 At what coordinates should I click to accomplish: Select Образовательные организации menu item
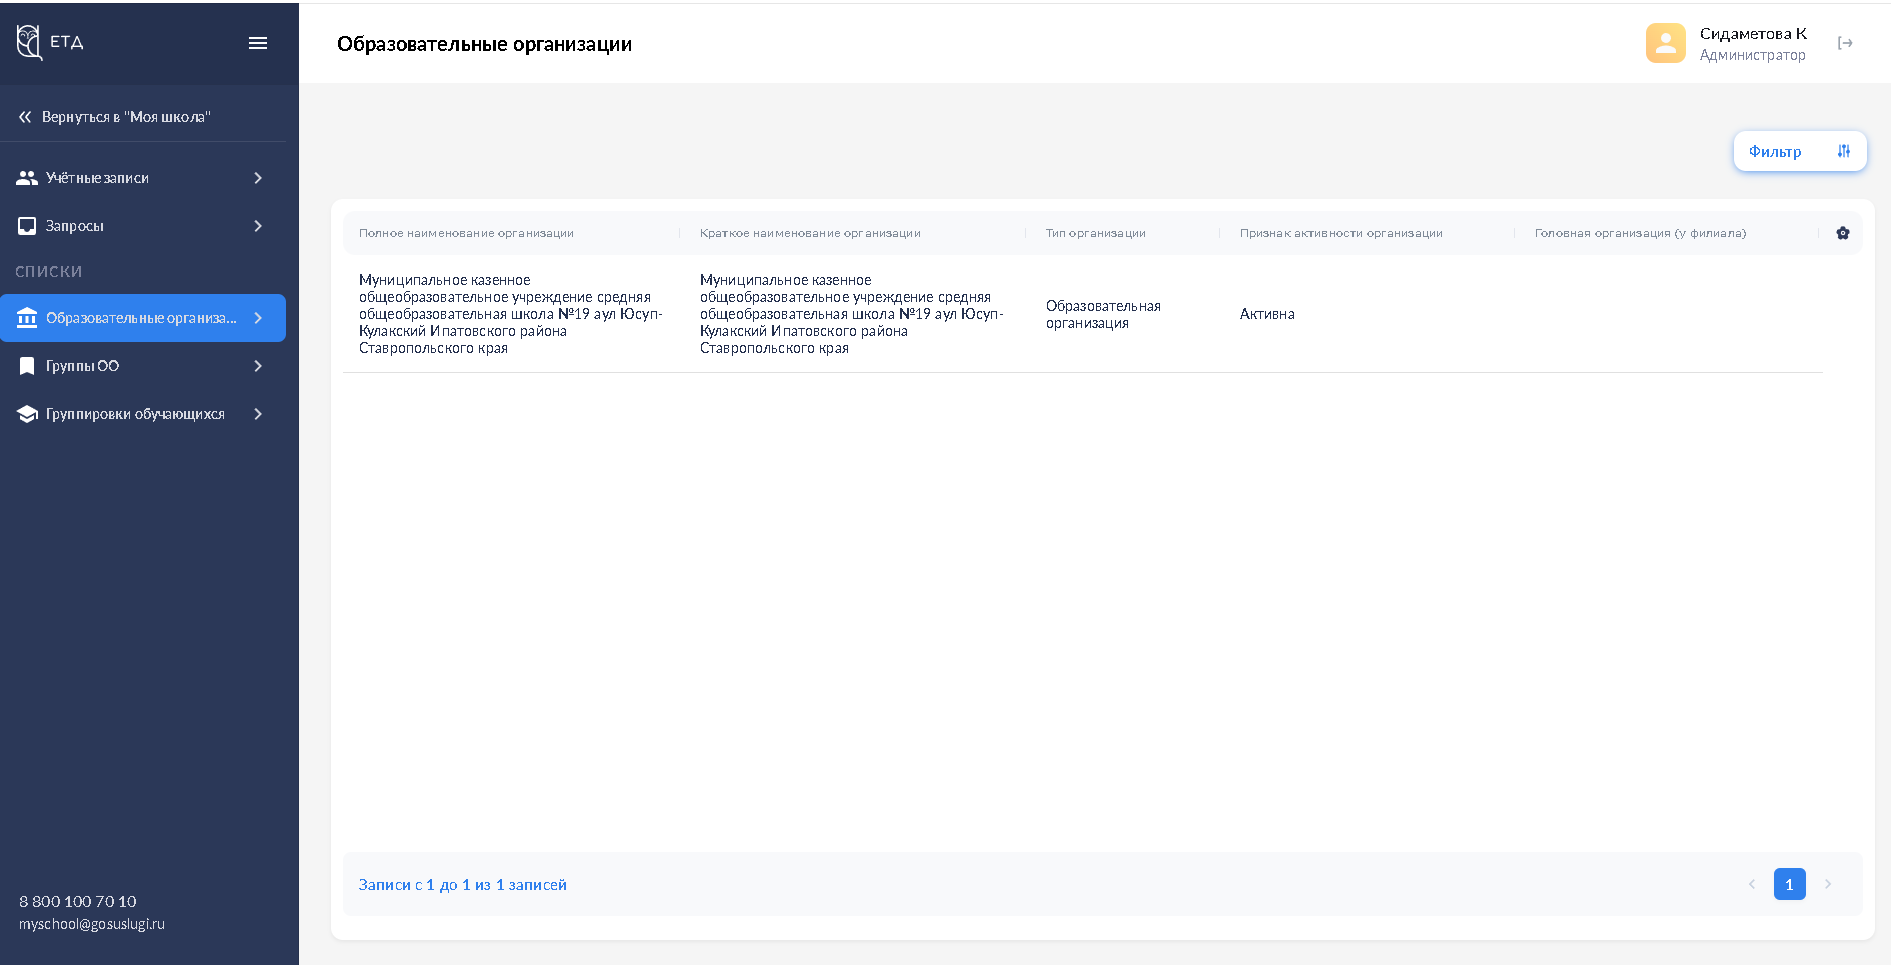coord(141,318)
